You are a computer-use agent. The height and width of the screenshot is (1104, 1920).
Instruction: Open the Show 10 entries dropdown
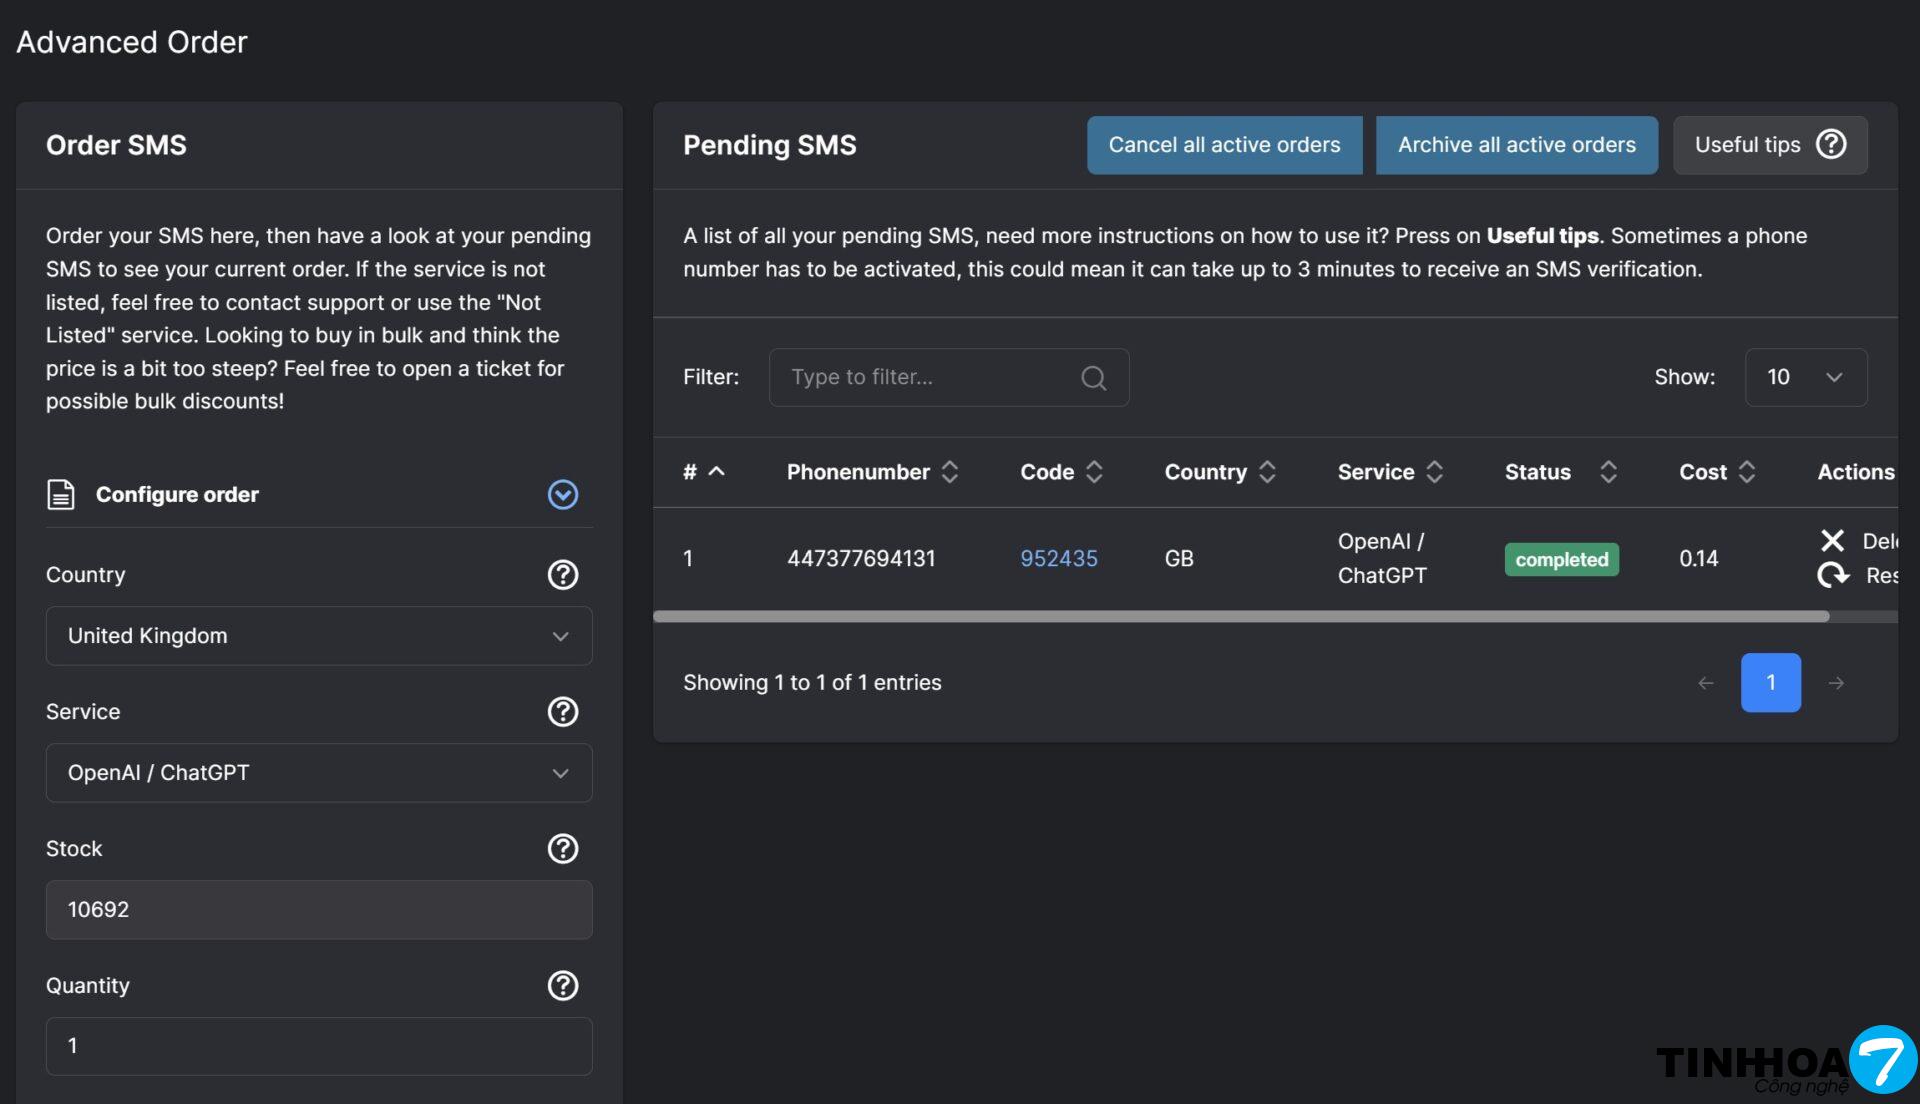[x=1805, y=378]
